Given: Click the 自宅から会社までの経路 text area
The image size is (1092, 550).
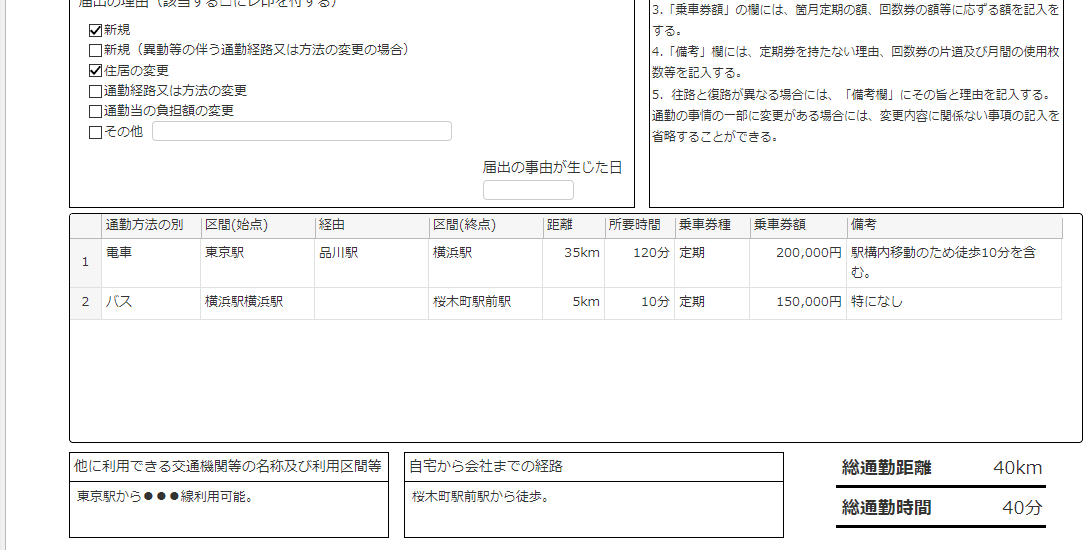Looking at the screenshot, I should coord(593,509).
